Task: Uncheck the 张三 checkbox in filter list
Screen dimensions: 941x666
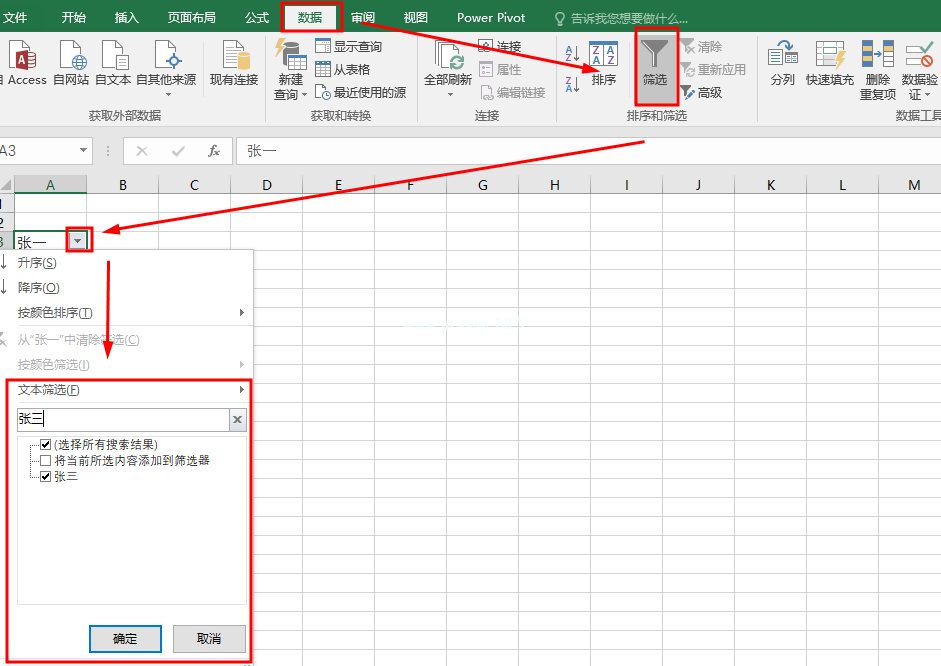Action: [x=45, y=477]
